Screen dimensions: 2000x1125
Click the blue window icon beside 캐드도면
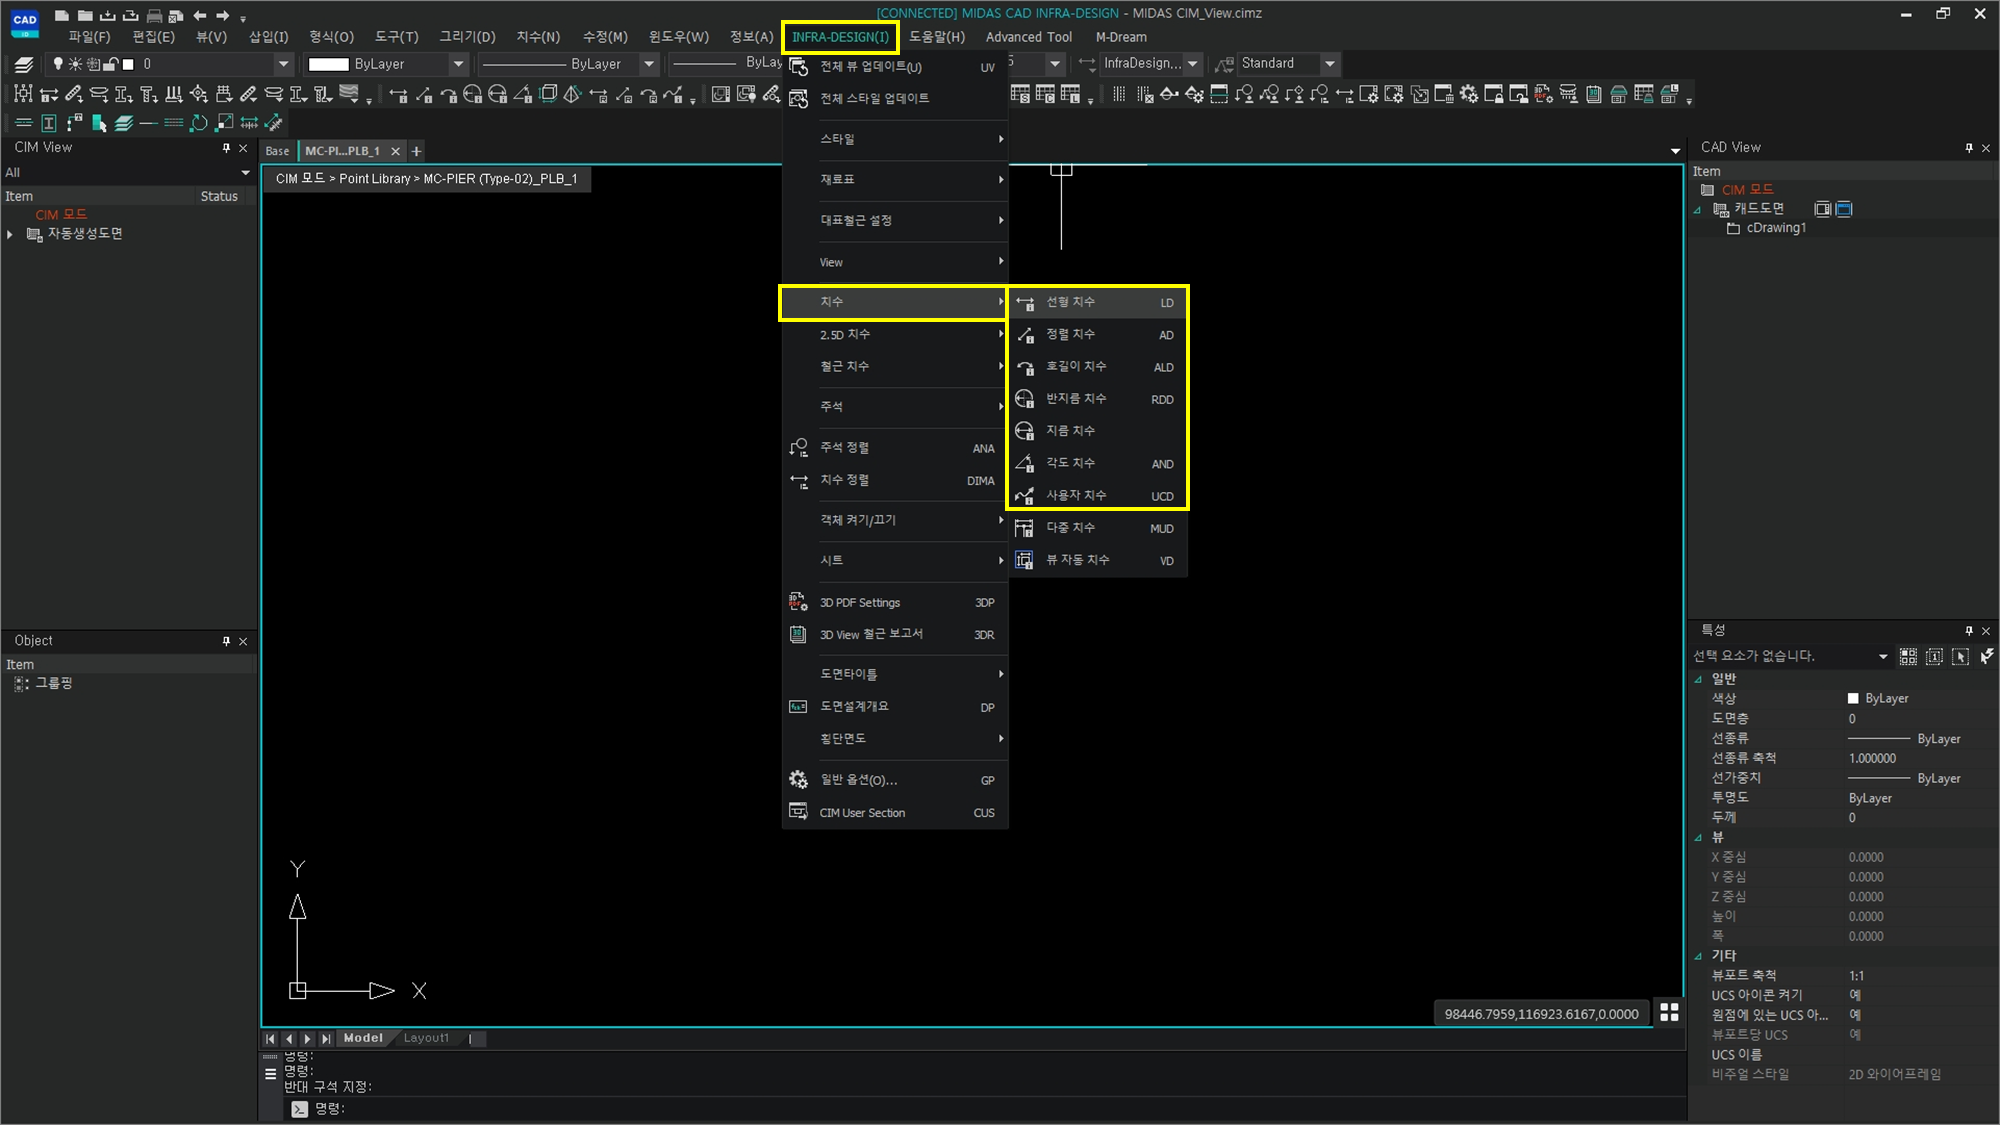[1844, 209]
